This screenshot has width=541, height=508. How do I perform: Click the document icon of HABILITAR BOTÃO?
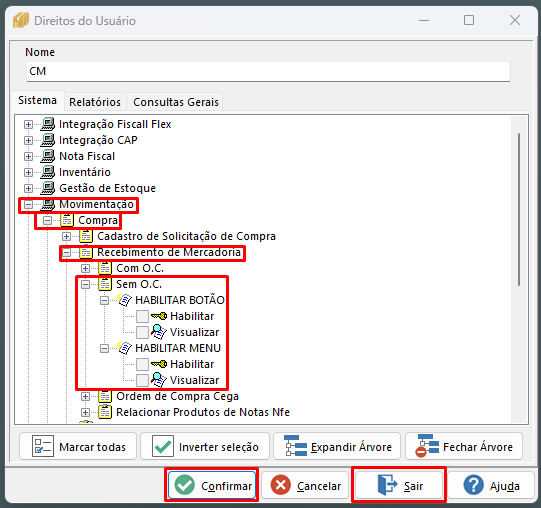[124, 300]
